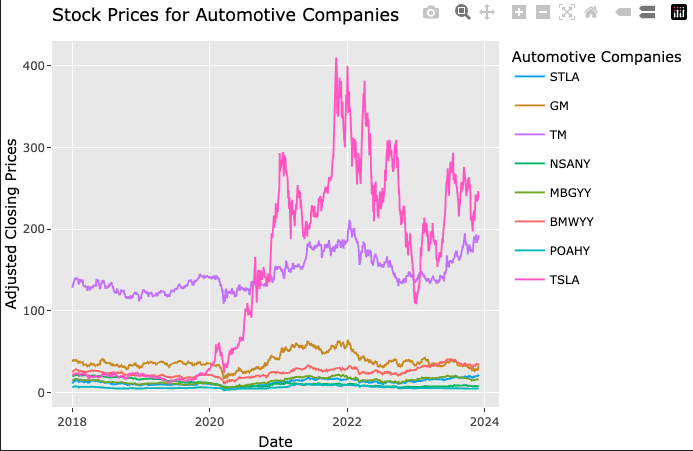The height and width of the screenshot is (451, 693).
Task: Zoom out using the minus icon
Action: click(x=543, y=12)
